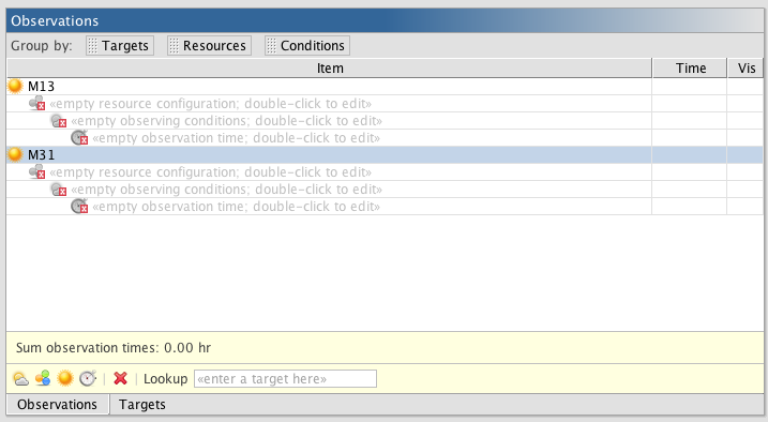768x422 pixels.
Task: Click the add resource configuration toolbar icon
Action: (43, 378)
